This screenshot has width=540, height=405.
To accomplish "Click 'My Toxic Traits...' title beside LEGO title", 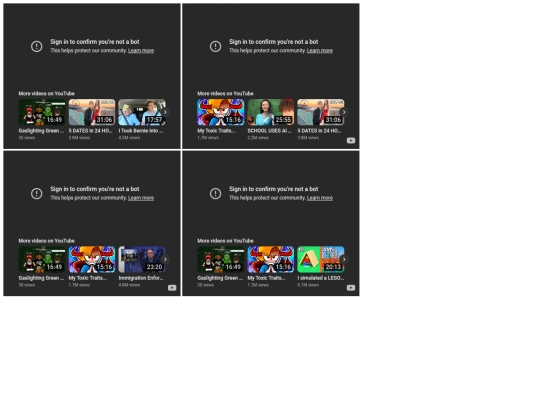I will tap(267, 278).
